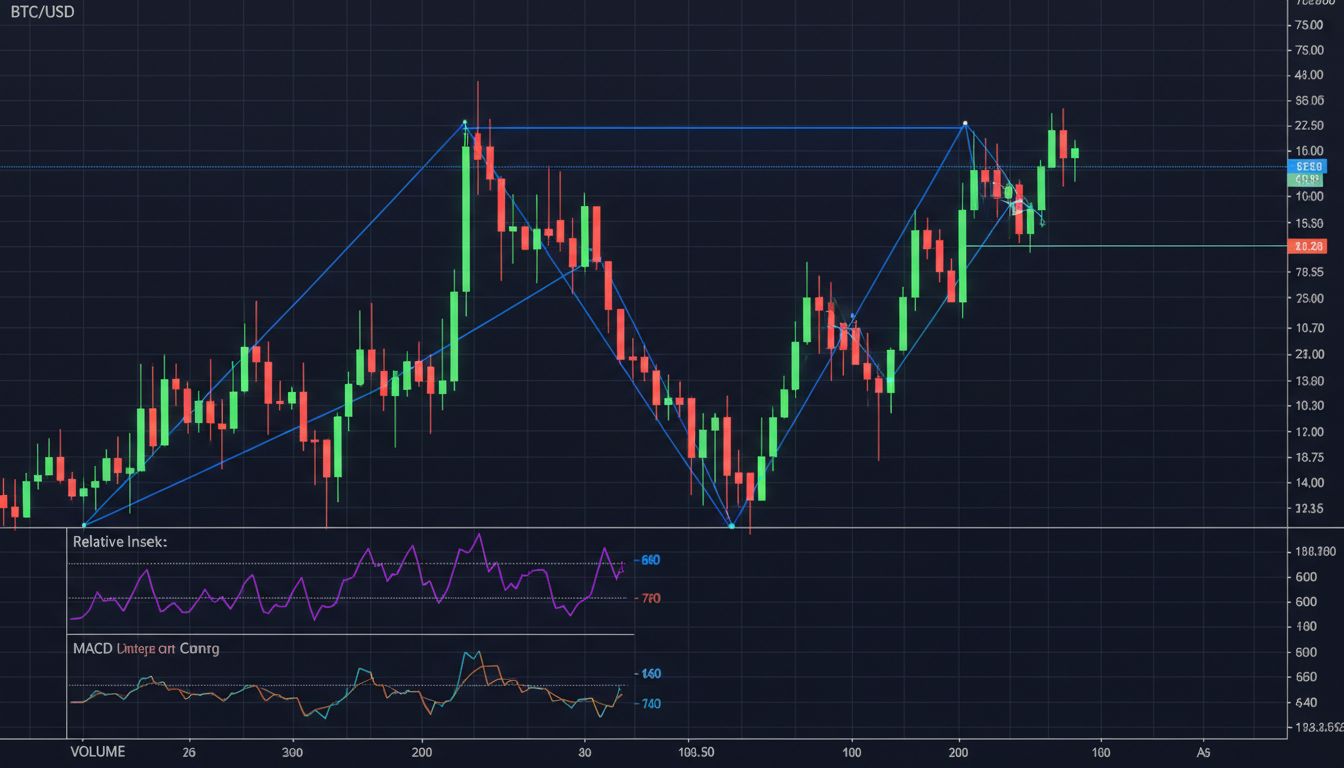Click the first peak pattern anchor point

464,123
